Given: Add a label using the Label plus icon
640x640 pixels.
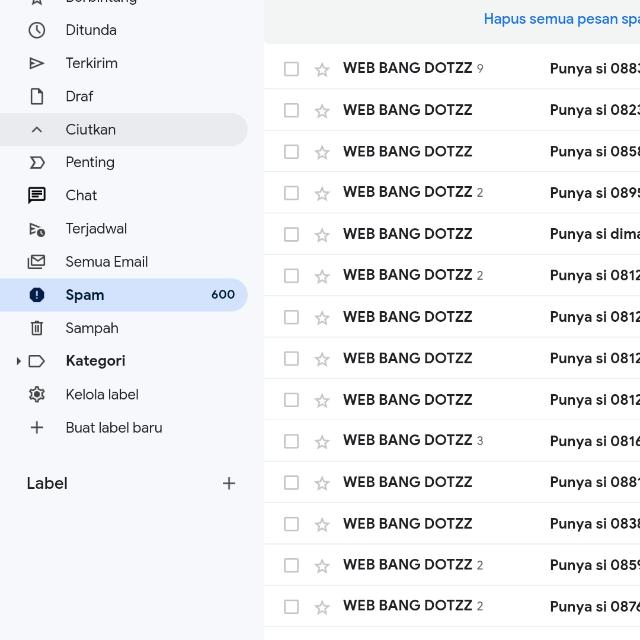Looking at the screenshot, I should [229, 483].
